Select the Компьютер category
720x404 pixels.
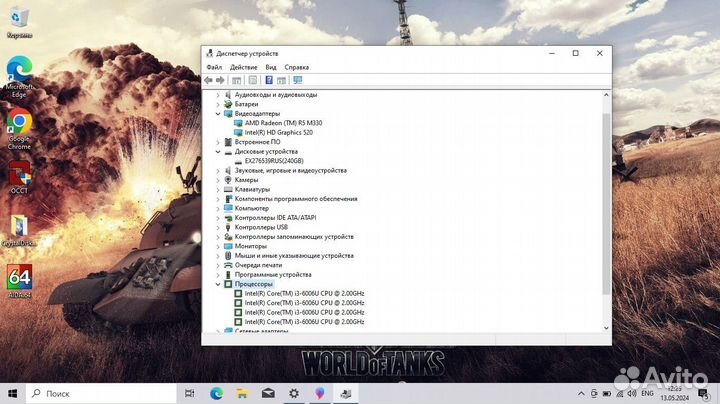(x=252, y=208)
